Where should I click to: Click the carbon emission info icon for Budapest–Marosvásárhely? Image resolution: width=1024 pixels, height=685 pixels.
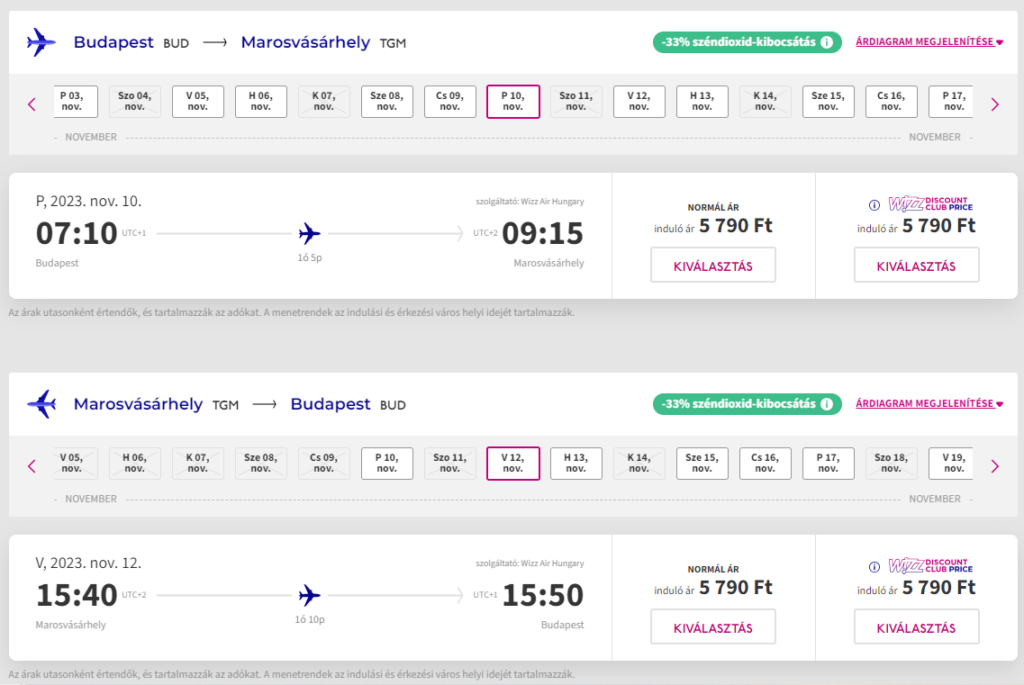826,42
